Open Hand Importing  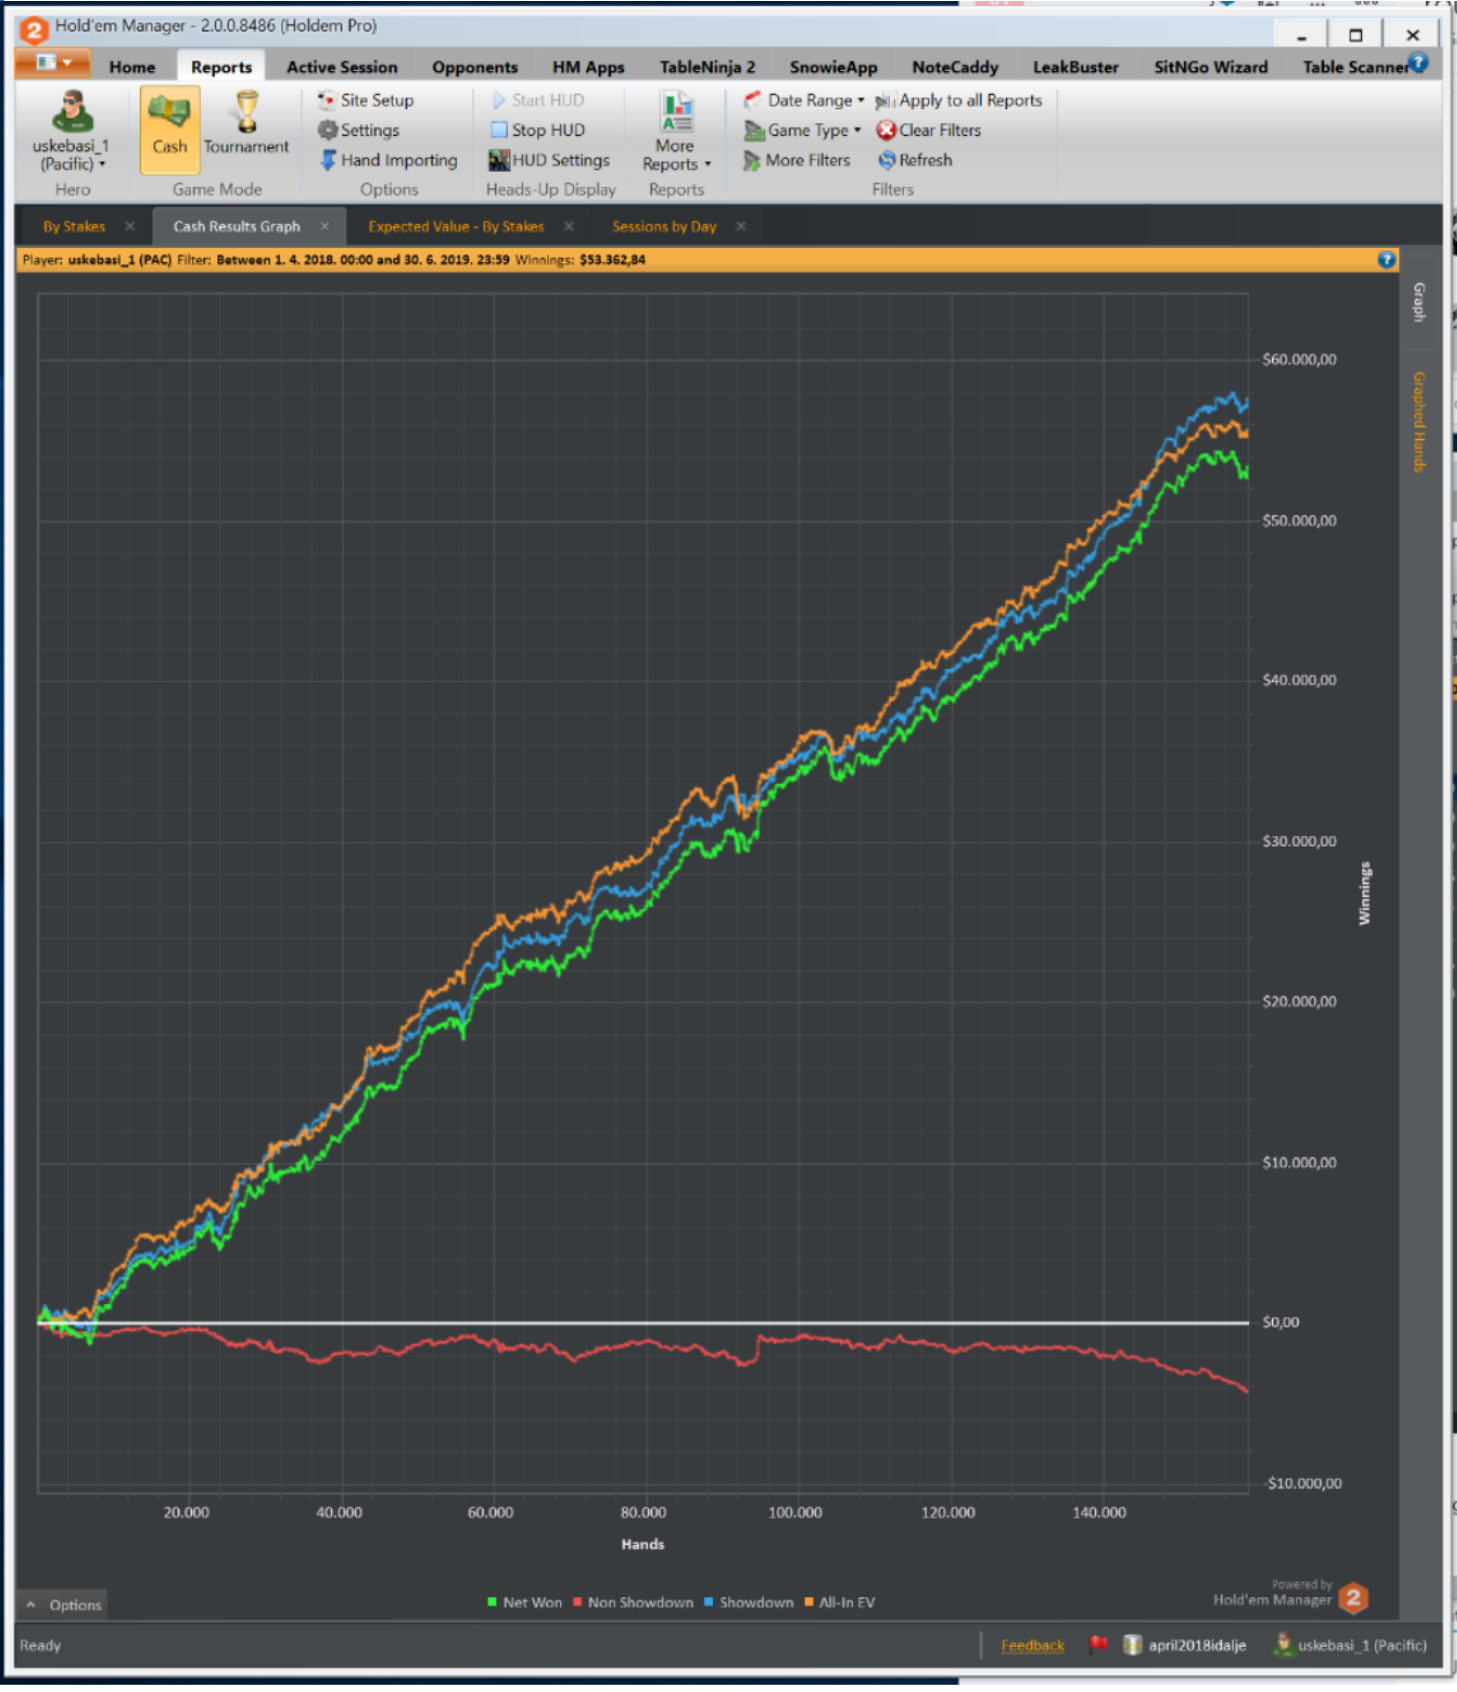(388, 160)
